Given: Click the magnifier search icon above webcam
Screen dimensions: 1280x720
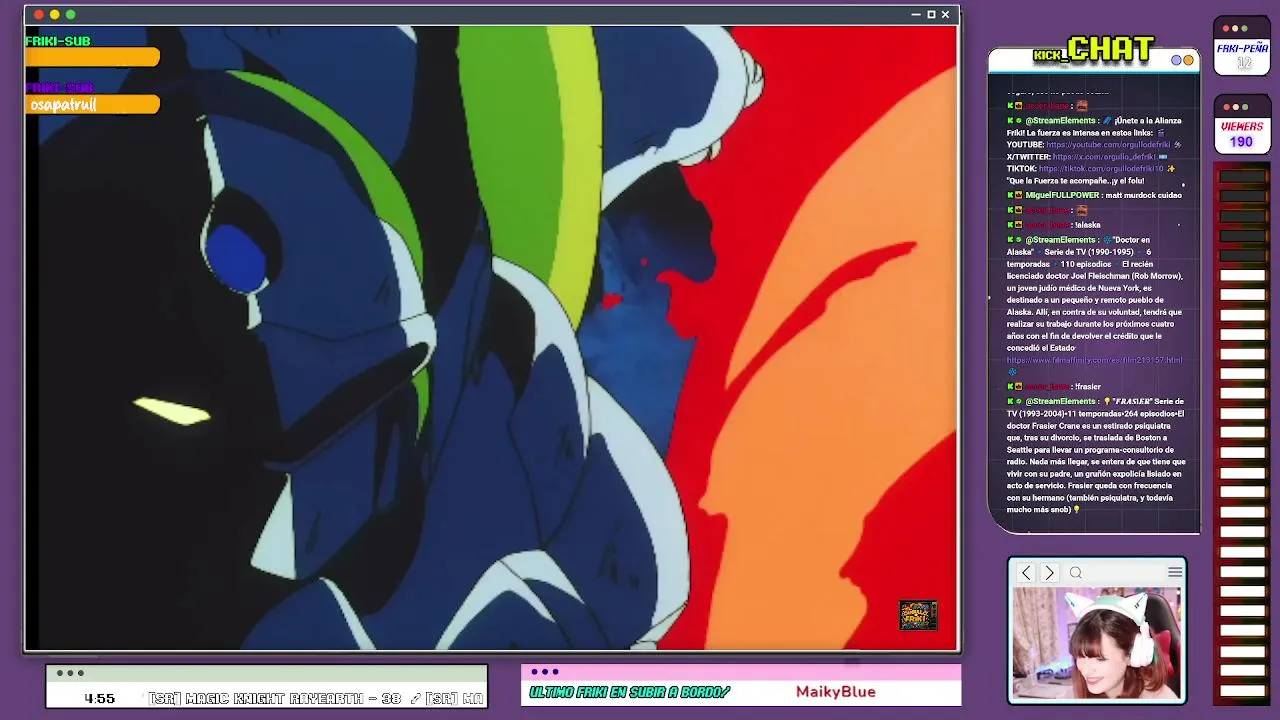Looking at the screenshot, I should [x=1076, y=573].
